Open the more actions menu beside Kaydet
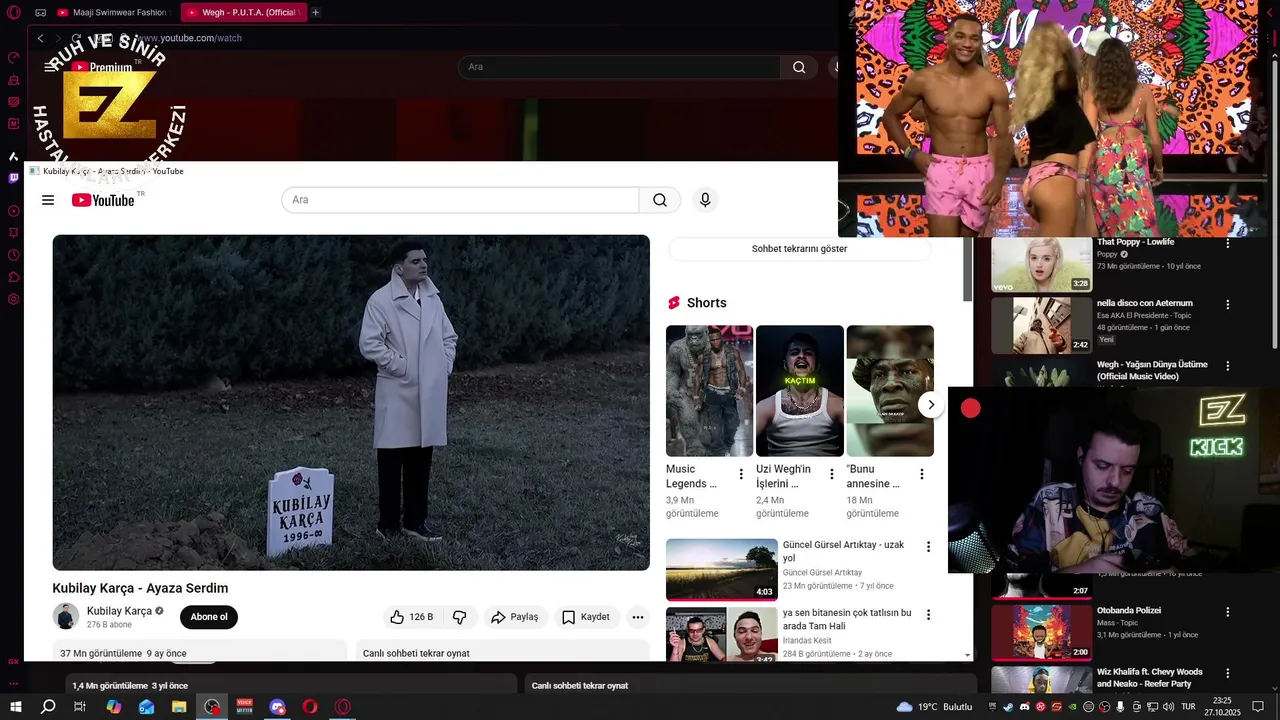The height and width of the screenshot is (720, 1280). (637, 617)
